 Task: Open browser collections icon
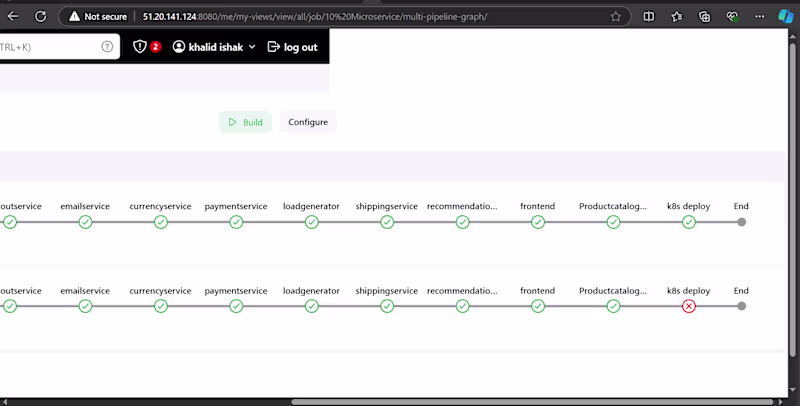pyautogui.click(x=705, y=16)
